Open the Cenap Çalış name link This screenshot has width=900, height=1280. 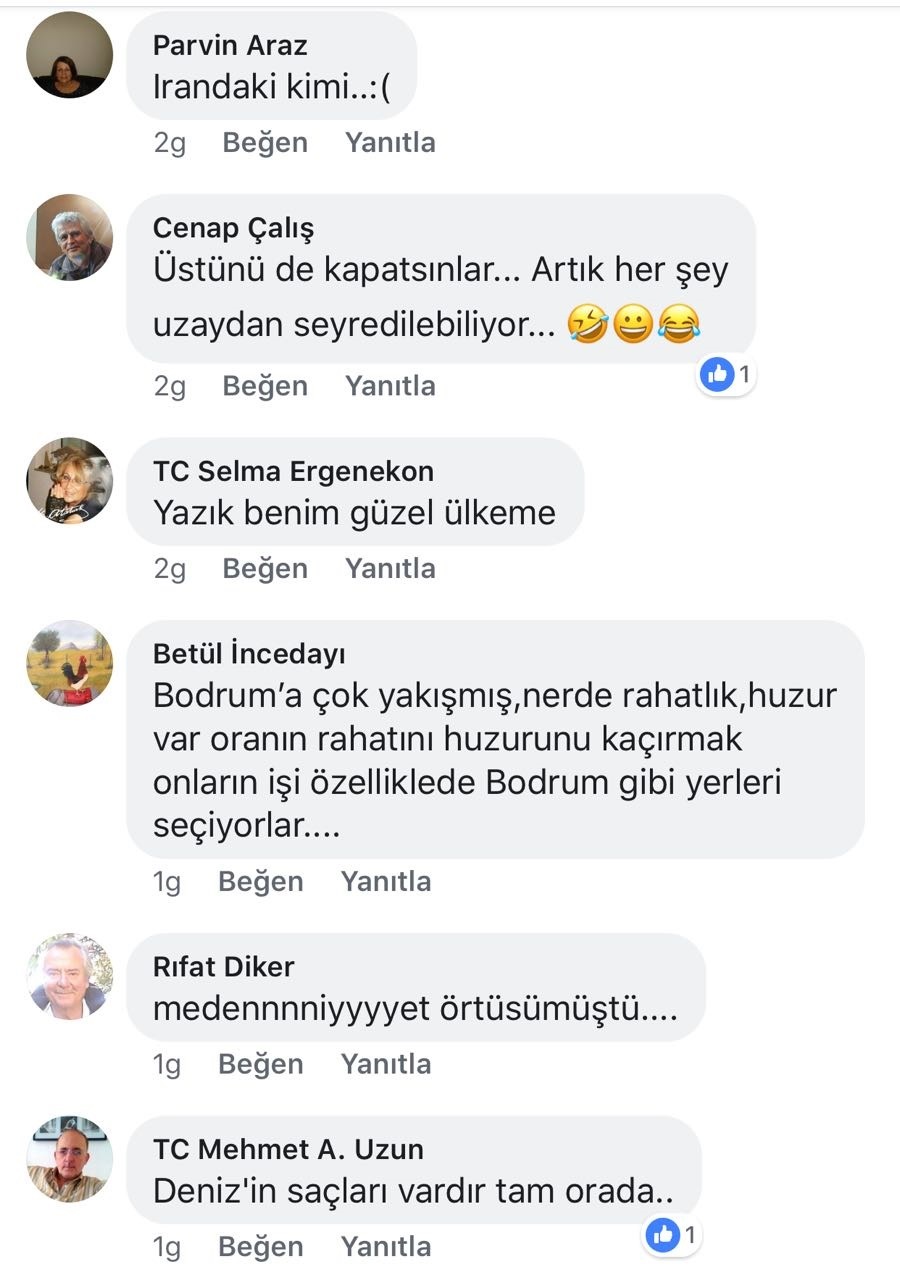[233, 228]
